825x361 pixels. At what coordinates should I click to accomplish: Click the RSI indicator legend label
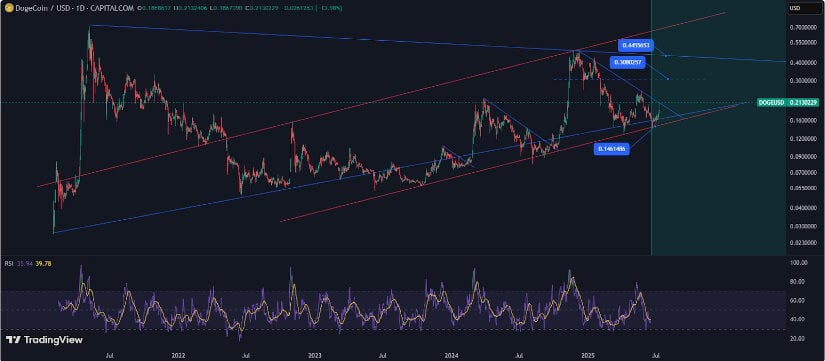9,263
